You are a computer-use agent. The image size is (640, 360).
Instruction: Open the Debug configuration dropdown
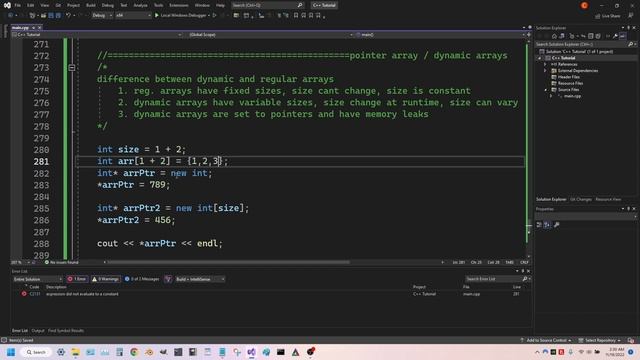102,15
